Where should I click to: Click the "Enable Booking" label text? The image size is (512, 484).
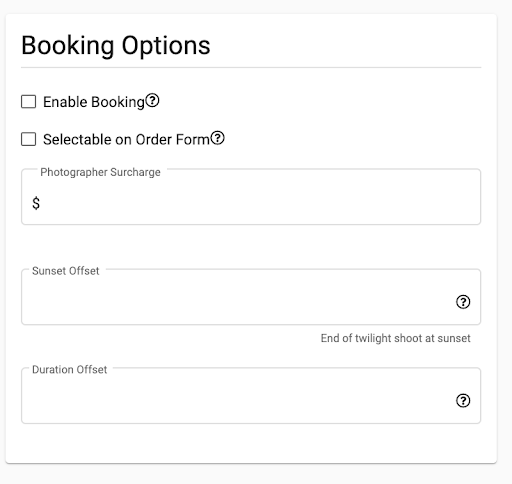94,102
